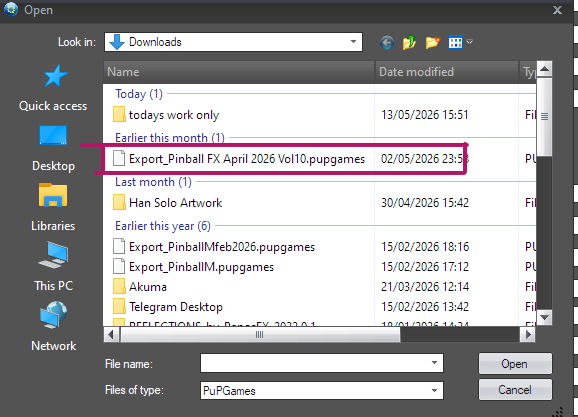Click the Open button
Screen dimensions: 578x417
(515, 364)
